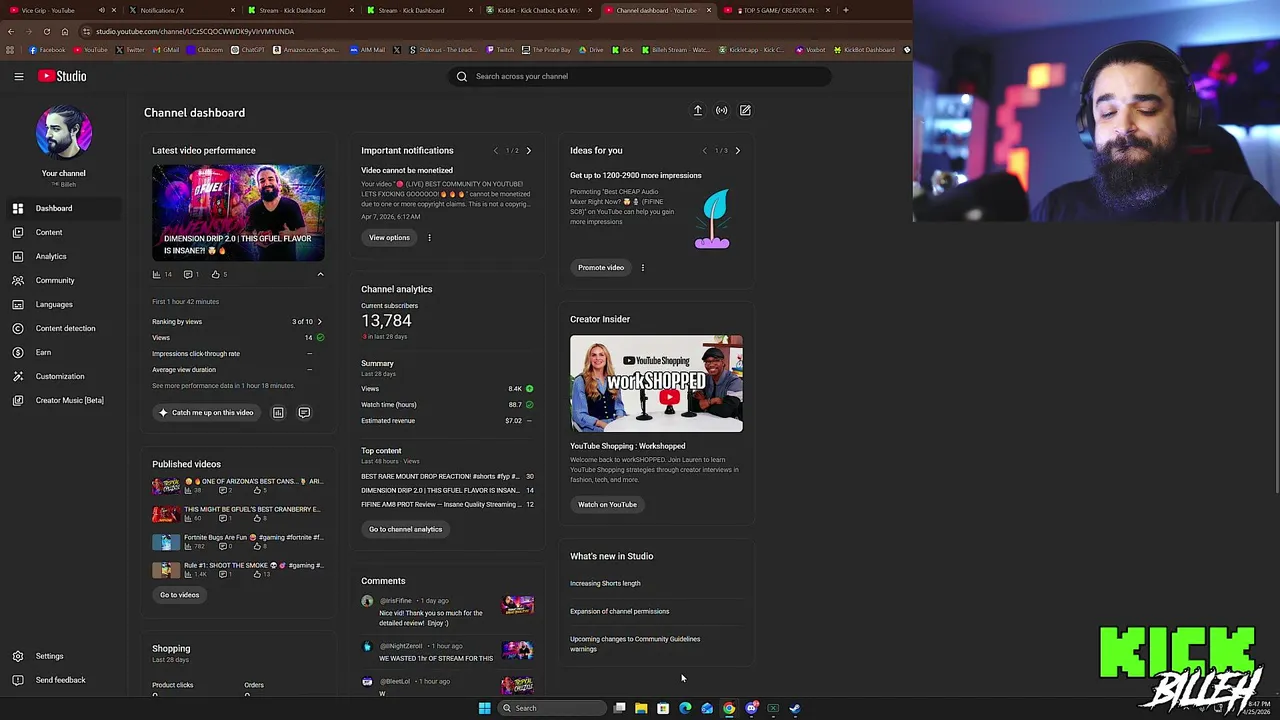
Task: Open the comment from @IINightZeroII
Action: tap(447, 652)
